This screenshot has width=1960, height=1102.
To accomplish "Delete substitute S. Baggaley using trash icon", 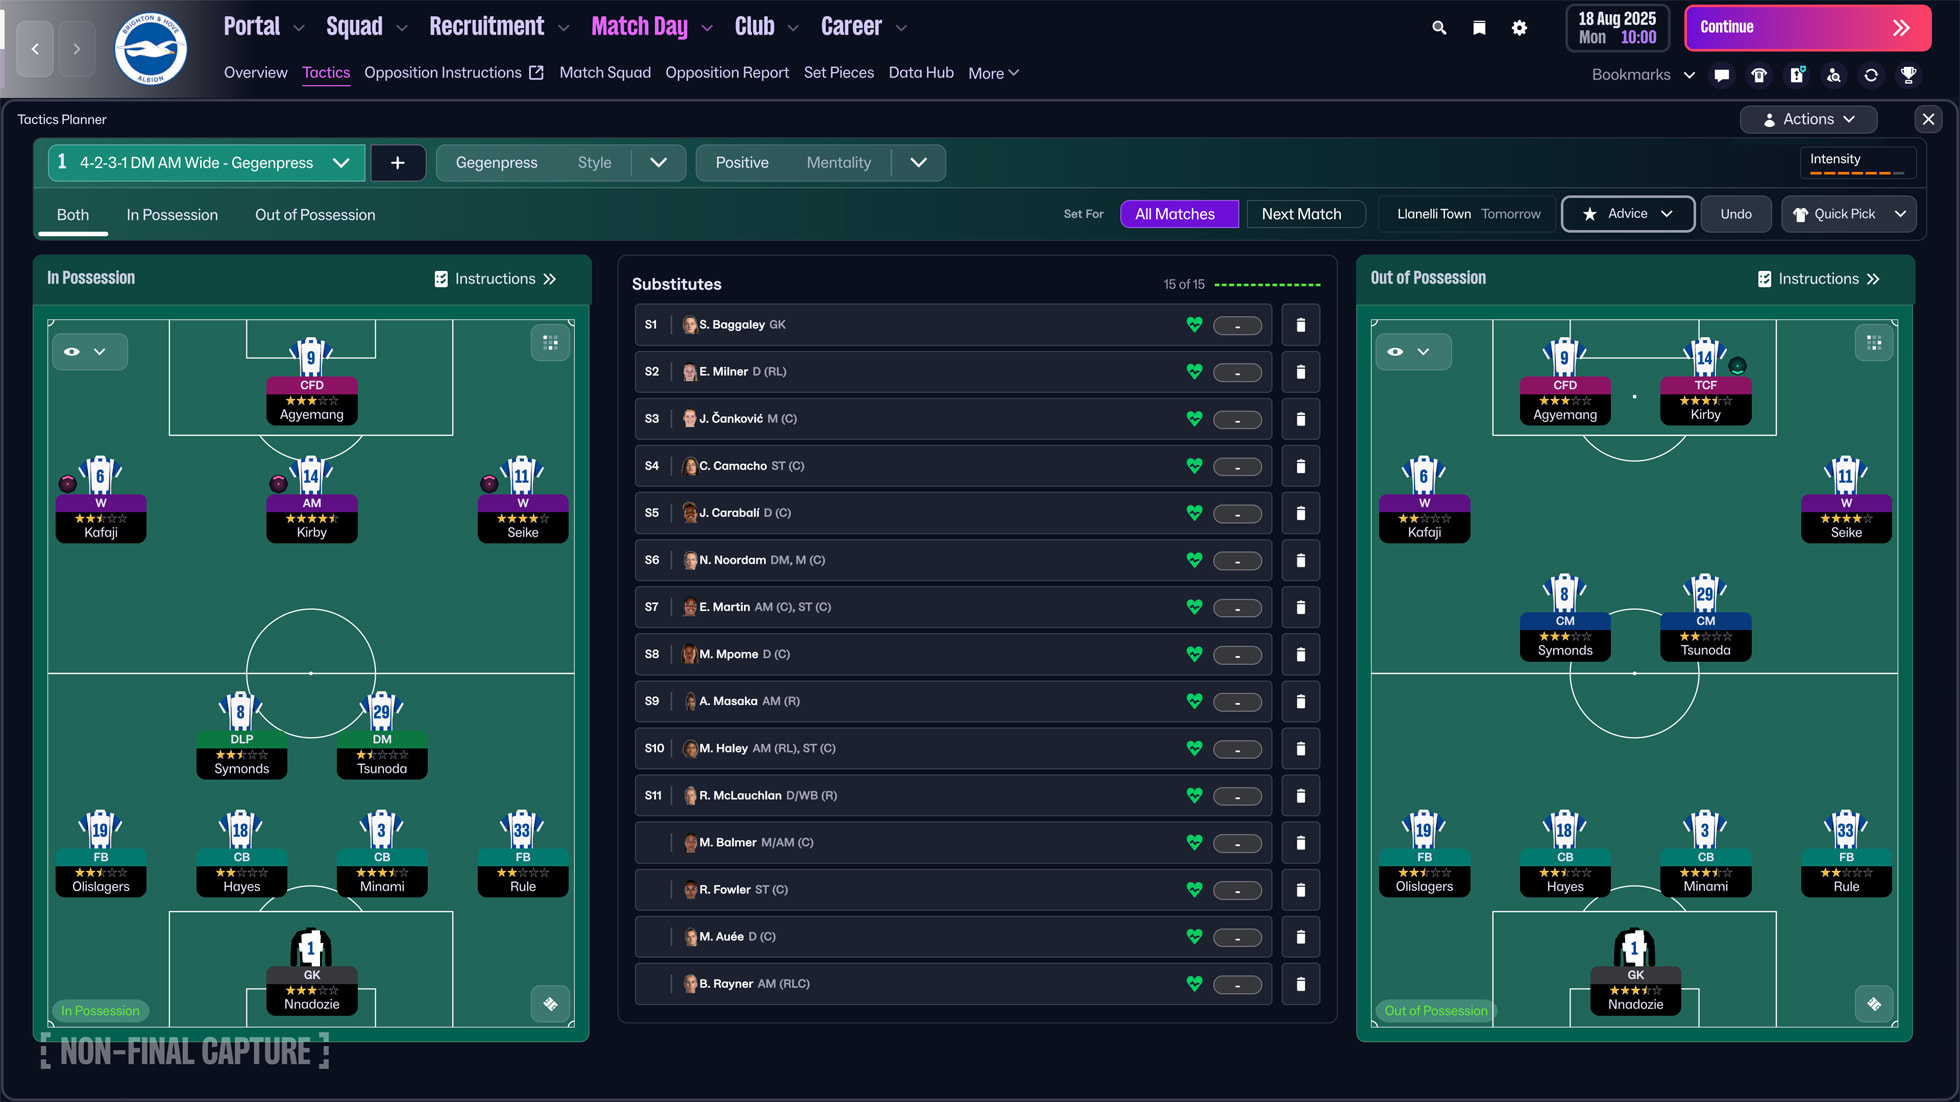I will point(1300,325).
